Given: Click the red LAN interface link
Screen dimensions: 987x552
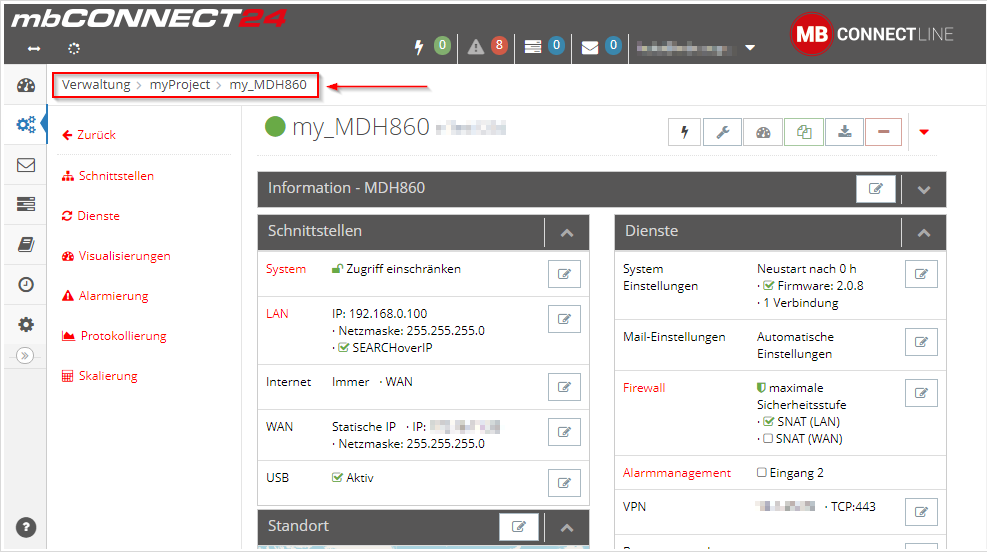Looking at the screenshot, I should click(277, 313).
